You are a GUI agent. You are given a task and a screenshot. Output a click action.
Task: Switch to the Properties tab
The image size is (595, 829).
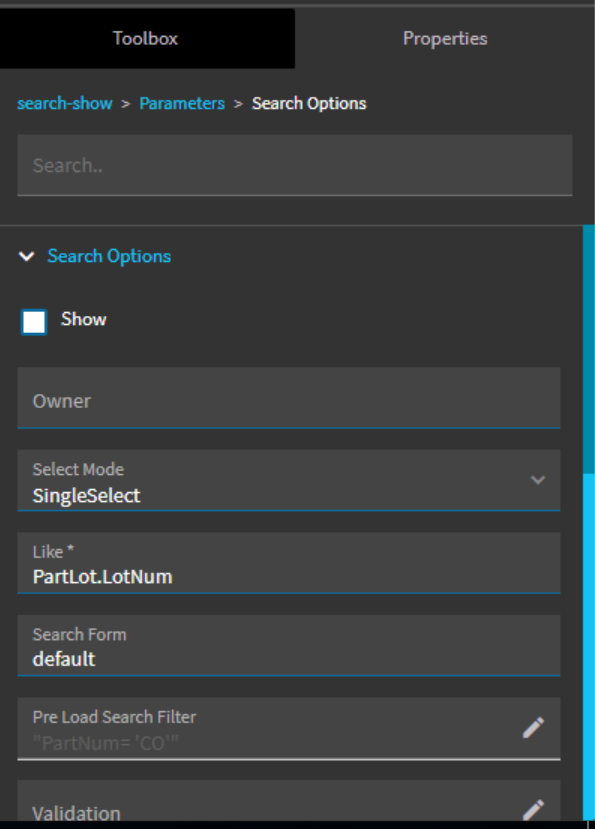(444, 38)
